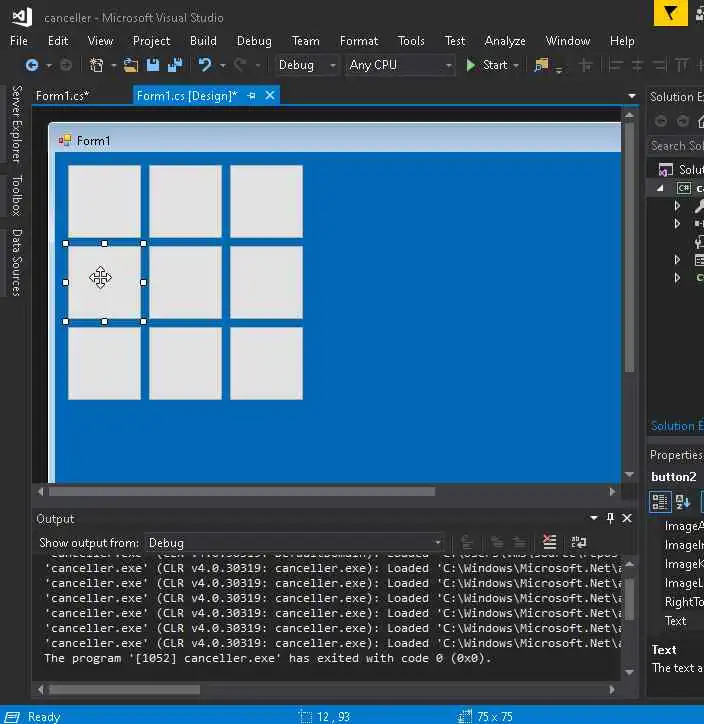704x724 pixels.
Task: Toggle pin on Form1.cs [Design] tab
Action: (x=252, y=96)
